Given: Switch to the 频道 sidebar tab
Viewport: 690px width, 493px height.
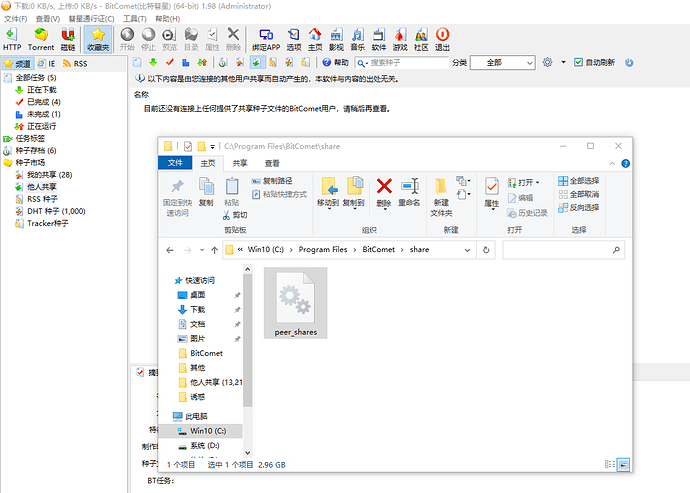Looking at the screenshot, I should tap(18, 64).
